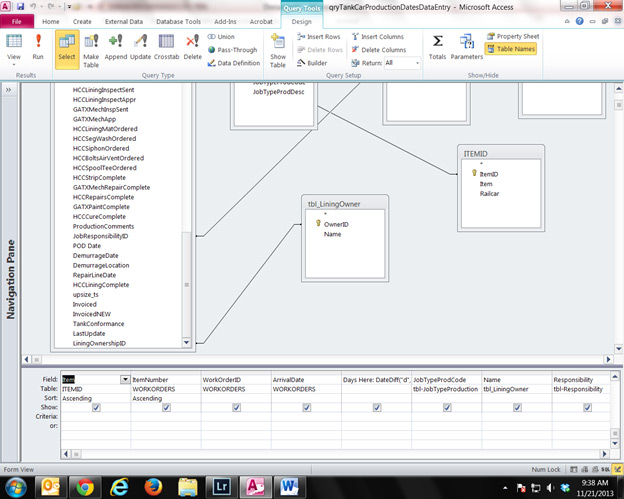Uncheck Show box for Responsibility column
624x499 pixels.
click(x=587, y=407)
